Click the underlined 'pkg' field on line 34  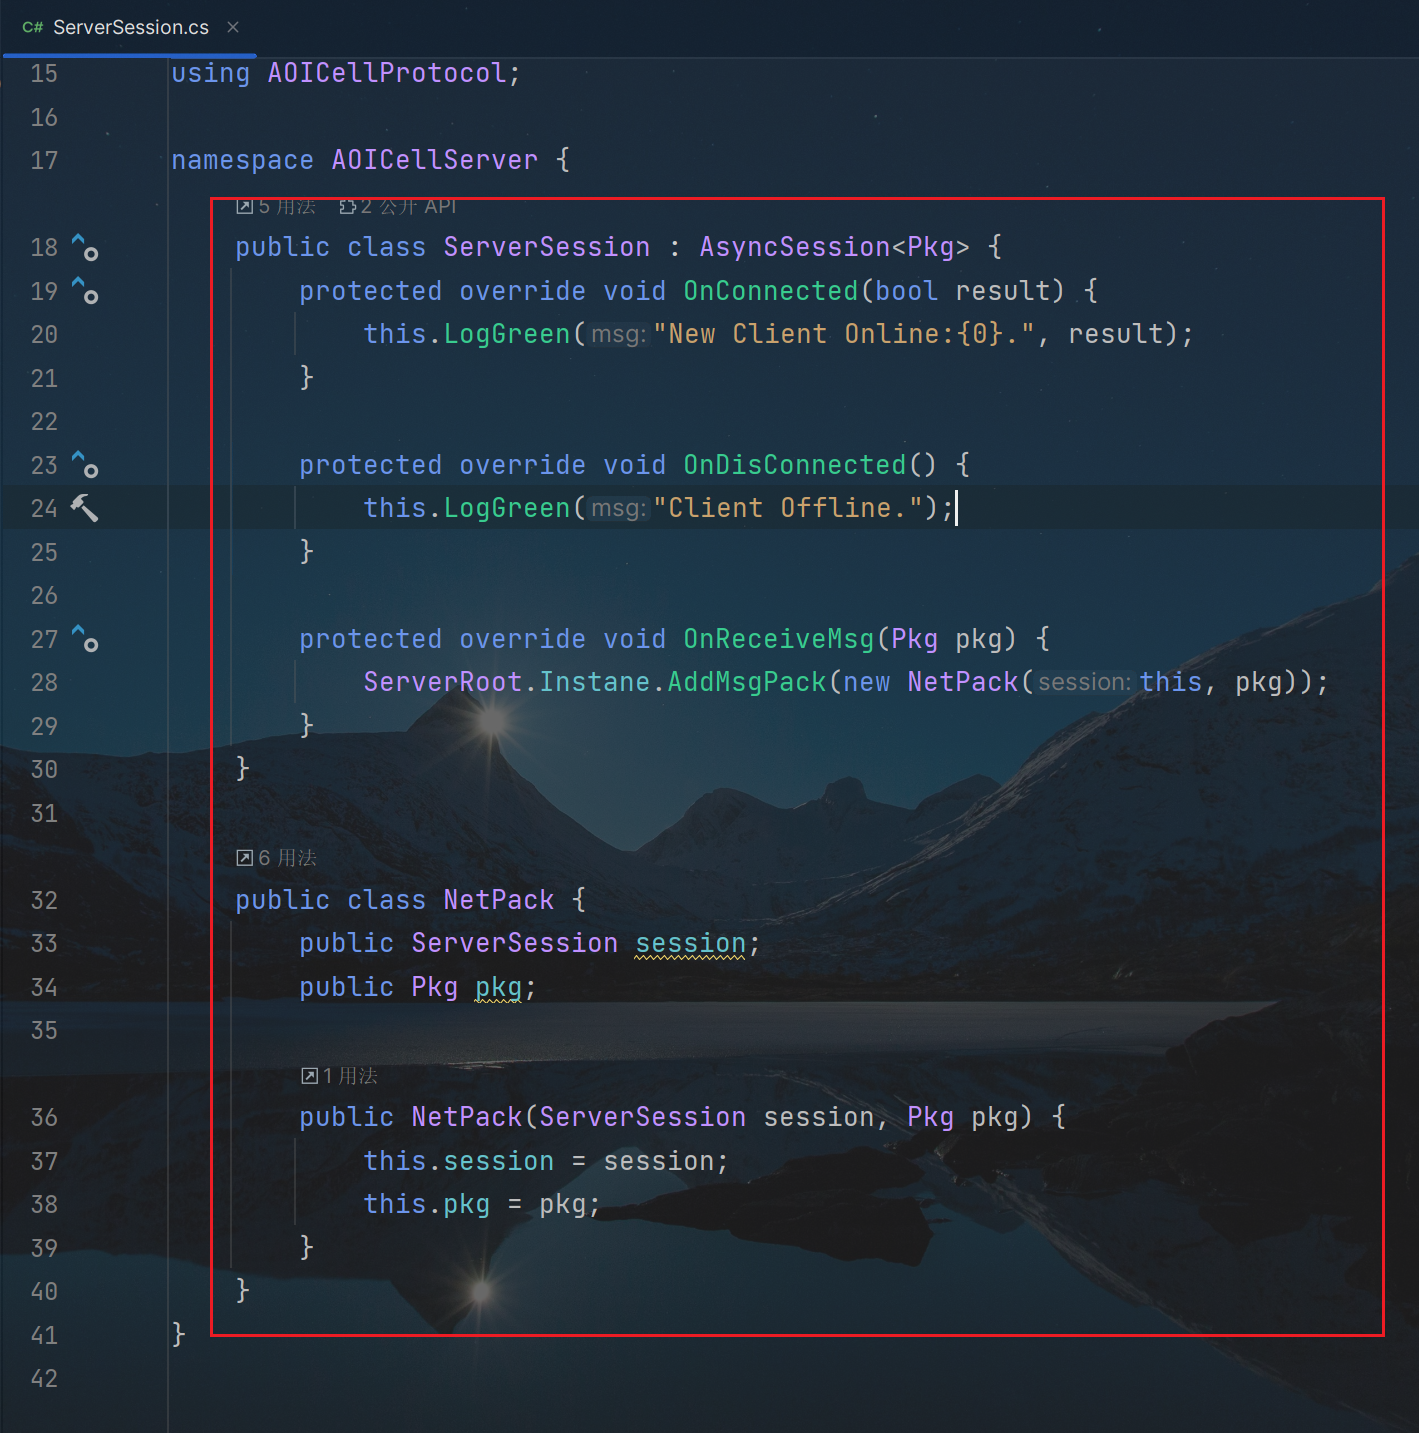(x=499, y=988)
